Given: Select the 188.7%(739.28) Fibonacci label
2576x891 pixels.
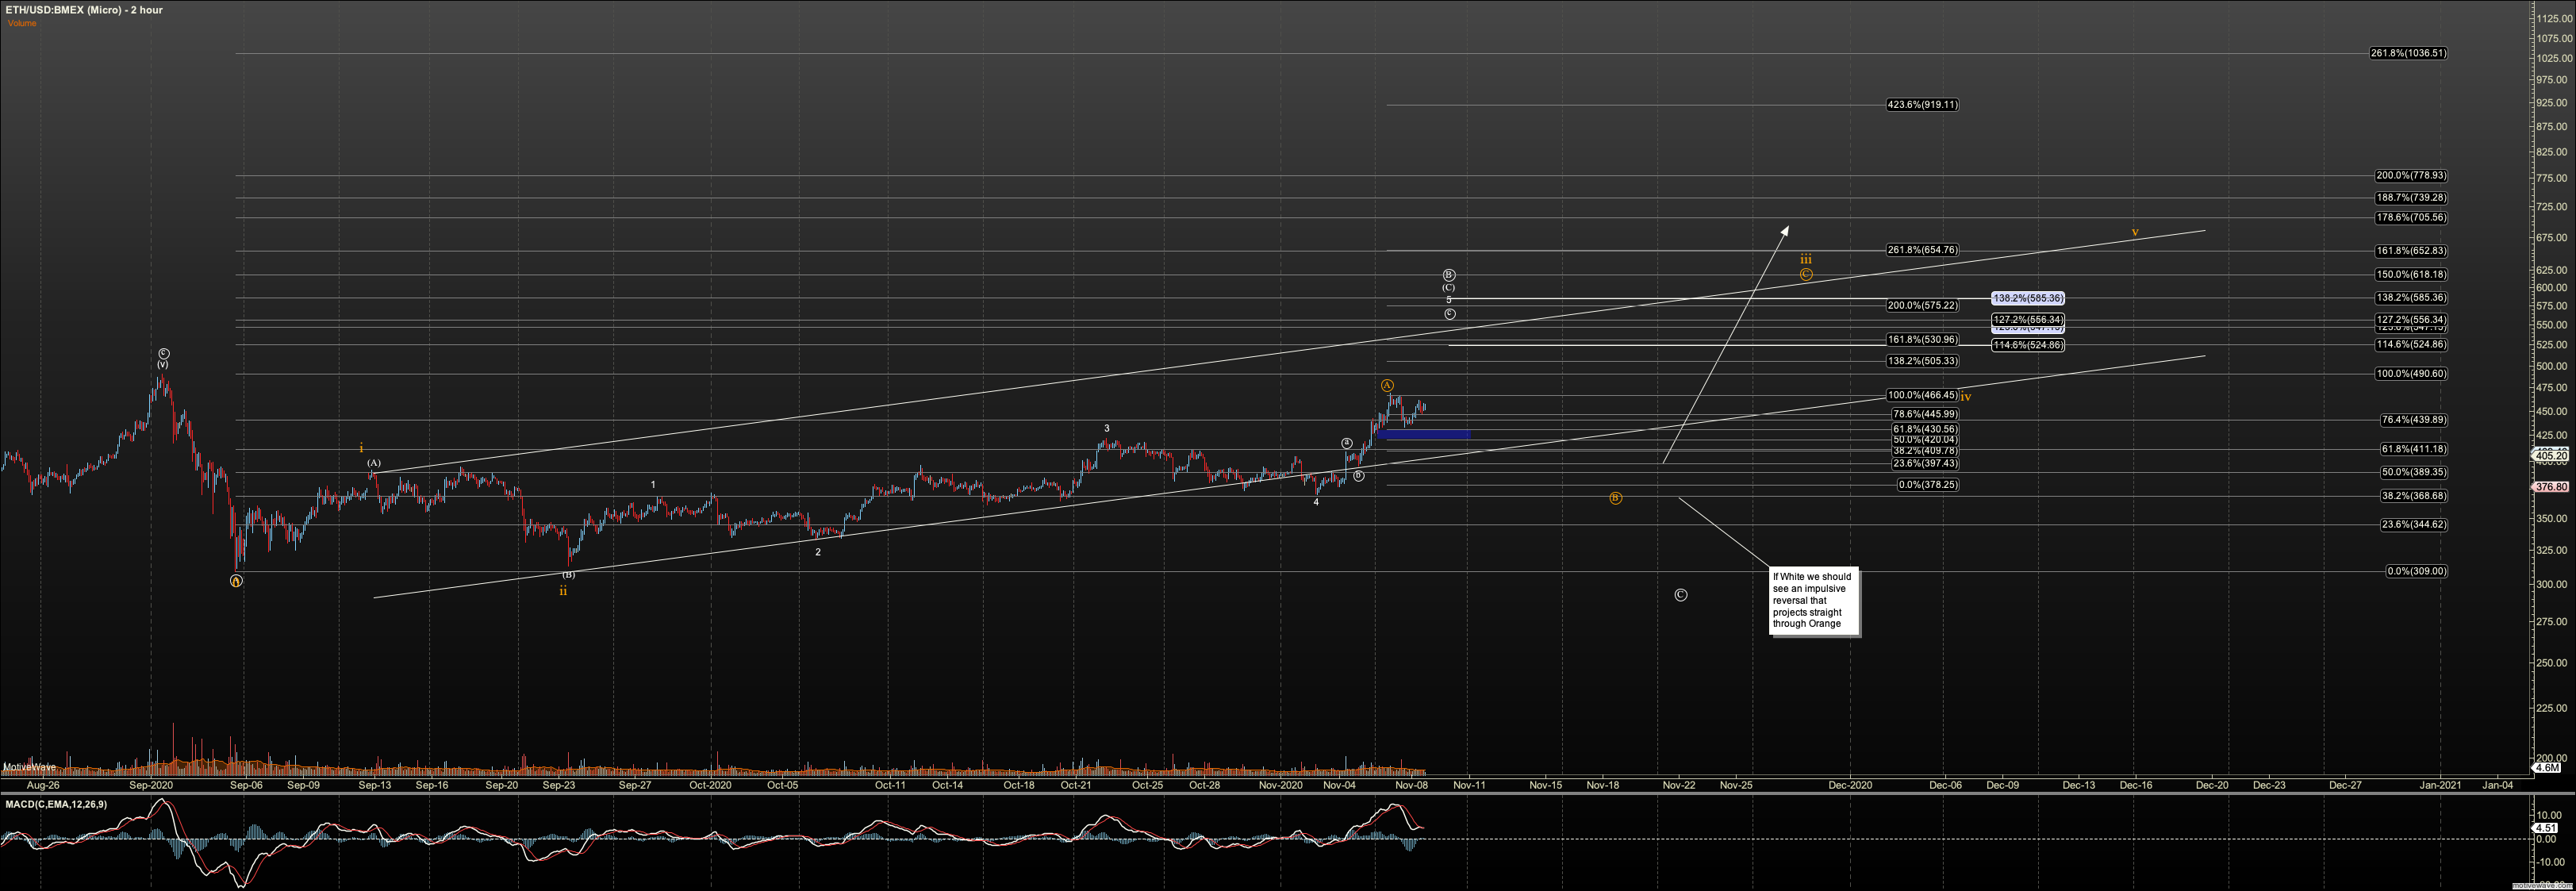Looking at the screenshot, I should 2411,197.
